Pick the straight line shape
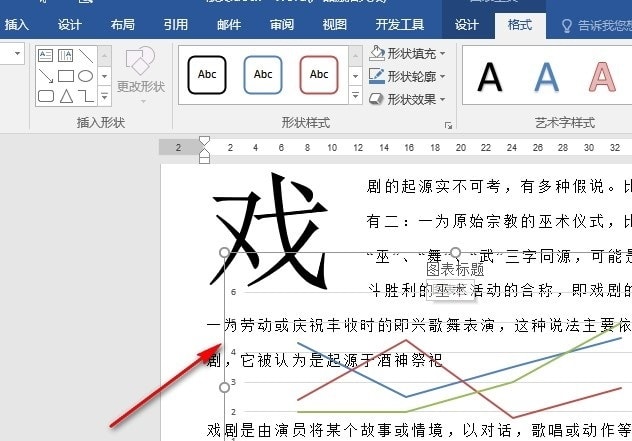The width and height of the screenshot is (632, 441). click(x=86, y=56)
